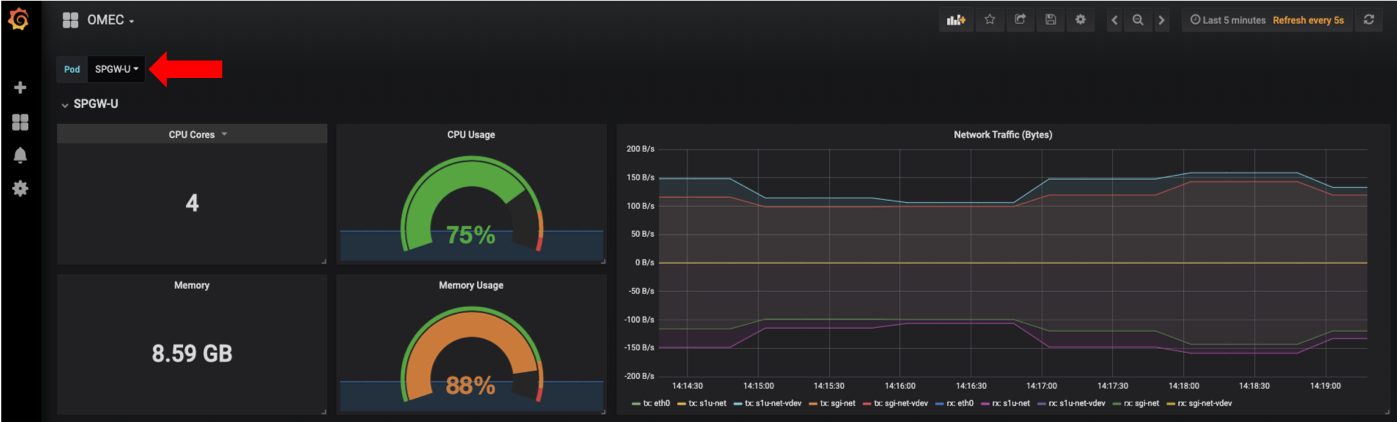Screen dimensions: 1397x422
Task: Open the Alerting bell icon in sidebar
Action: coord(19,155)
